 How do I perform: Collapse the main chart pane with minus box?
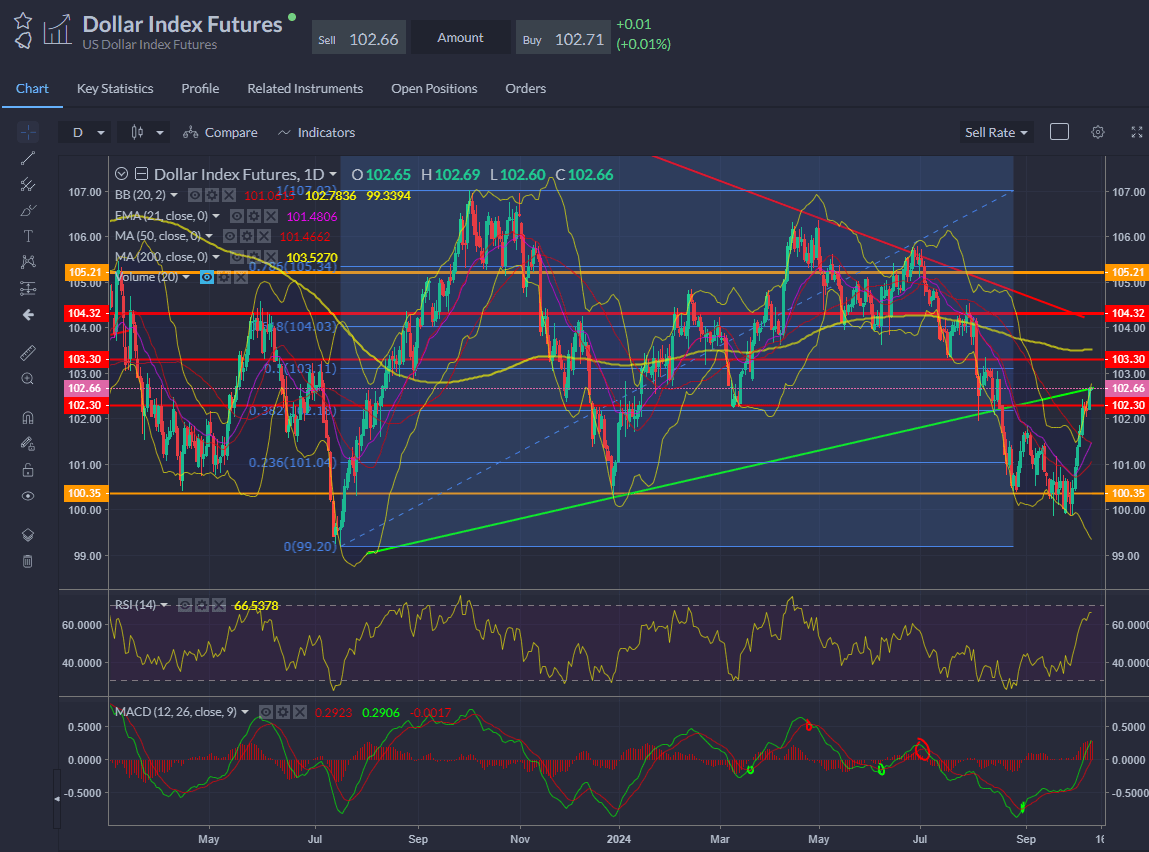pyautogui.click(x=141, y=174)
